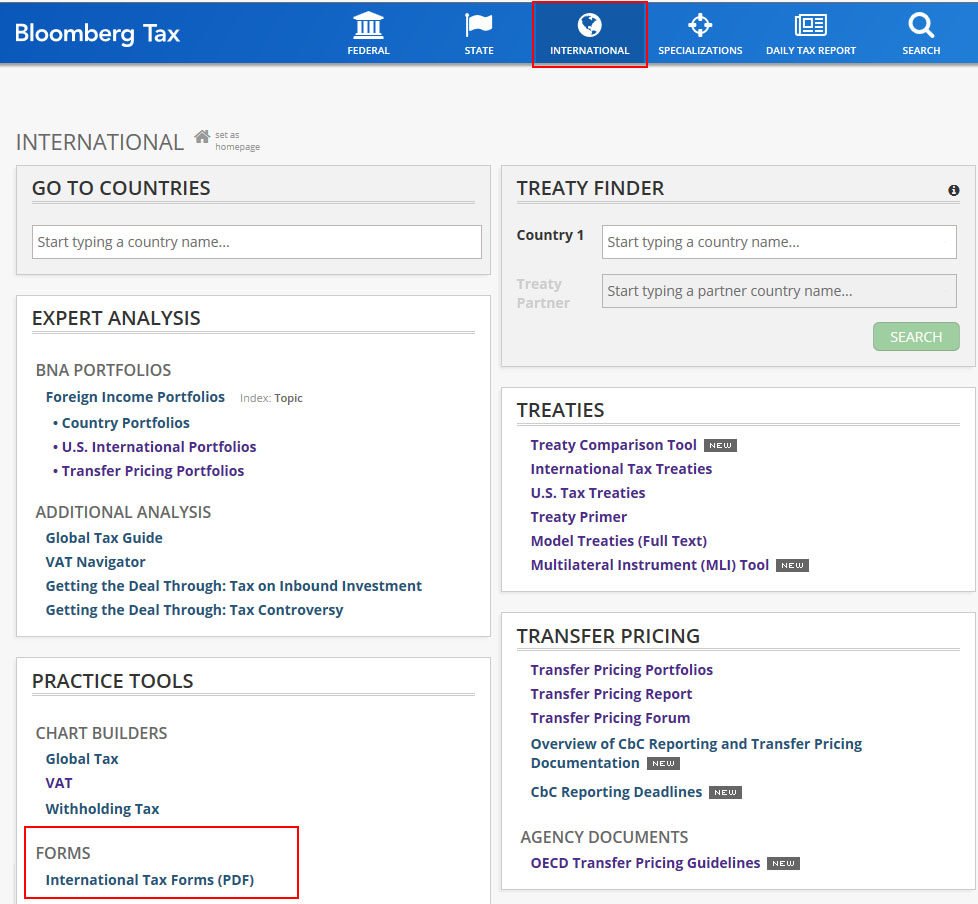
Task: Open the Treaty Partner combo box
Action: pyautogui.click(x=778, y=291)
